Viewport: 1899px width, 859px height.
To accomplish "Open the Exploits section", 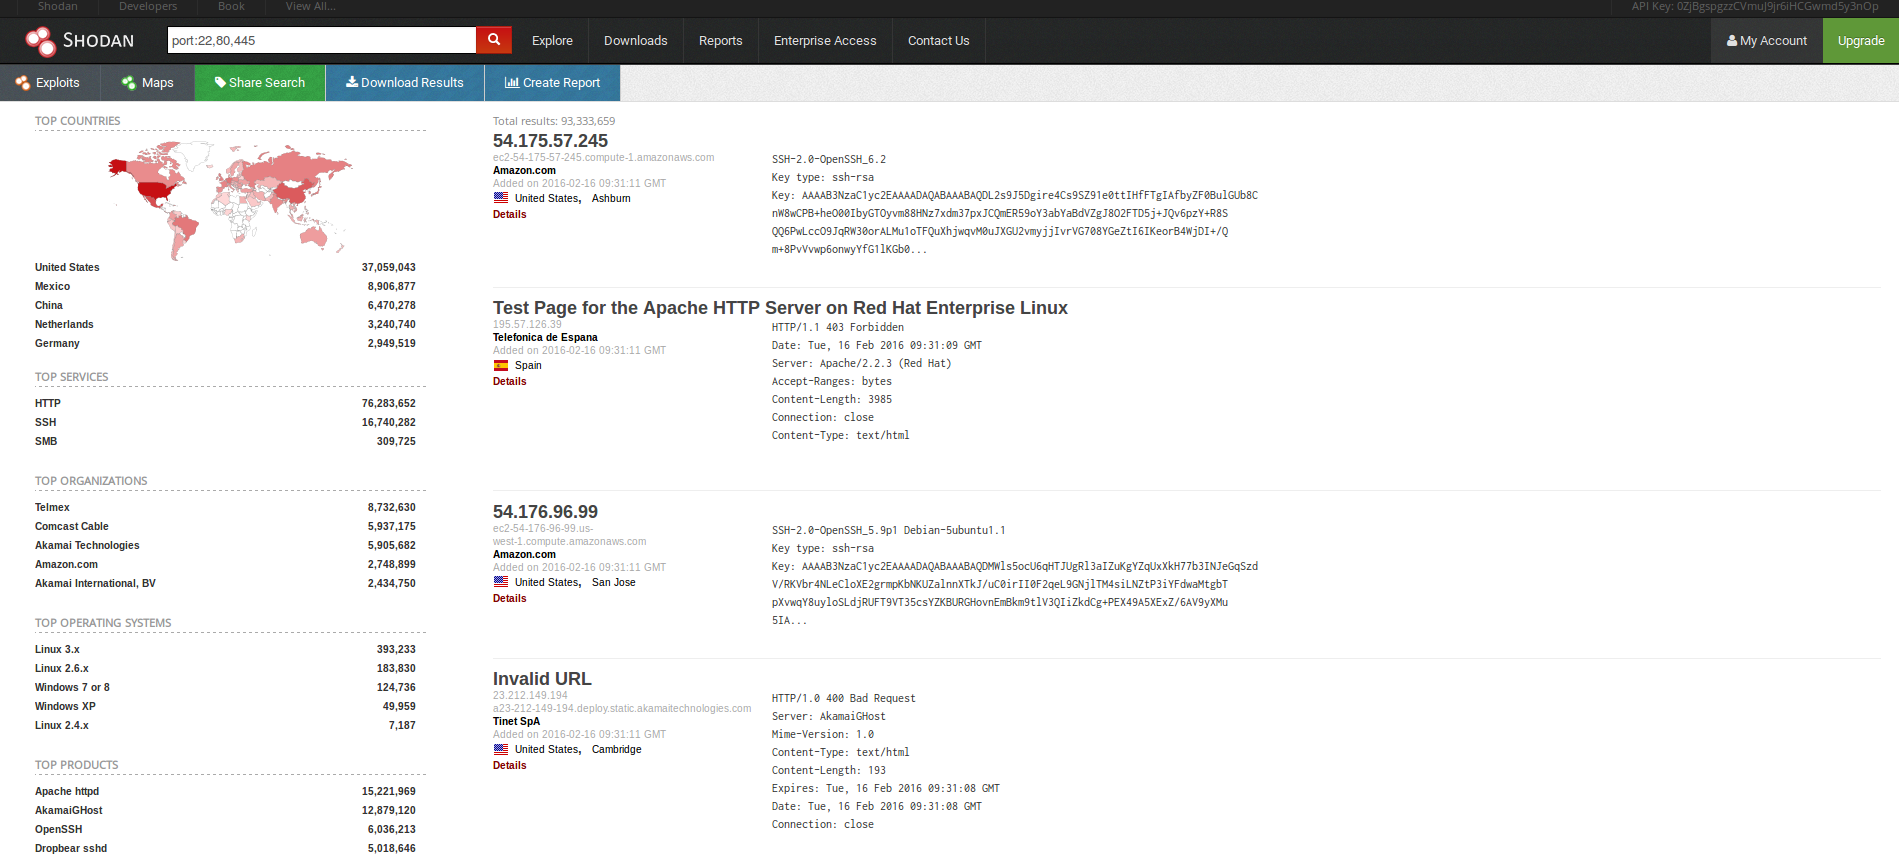I will (48, 83).
